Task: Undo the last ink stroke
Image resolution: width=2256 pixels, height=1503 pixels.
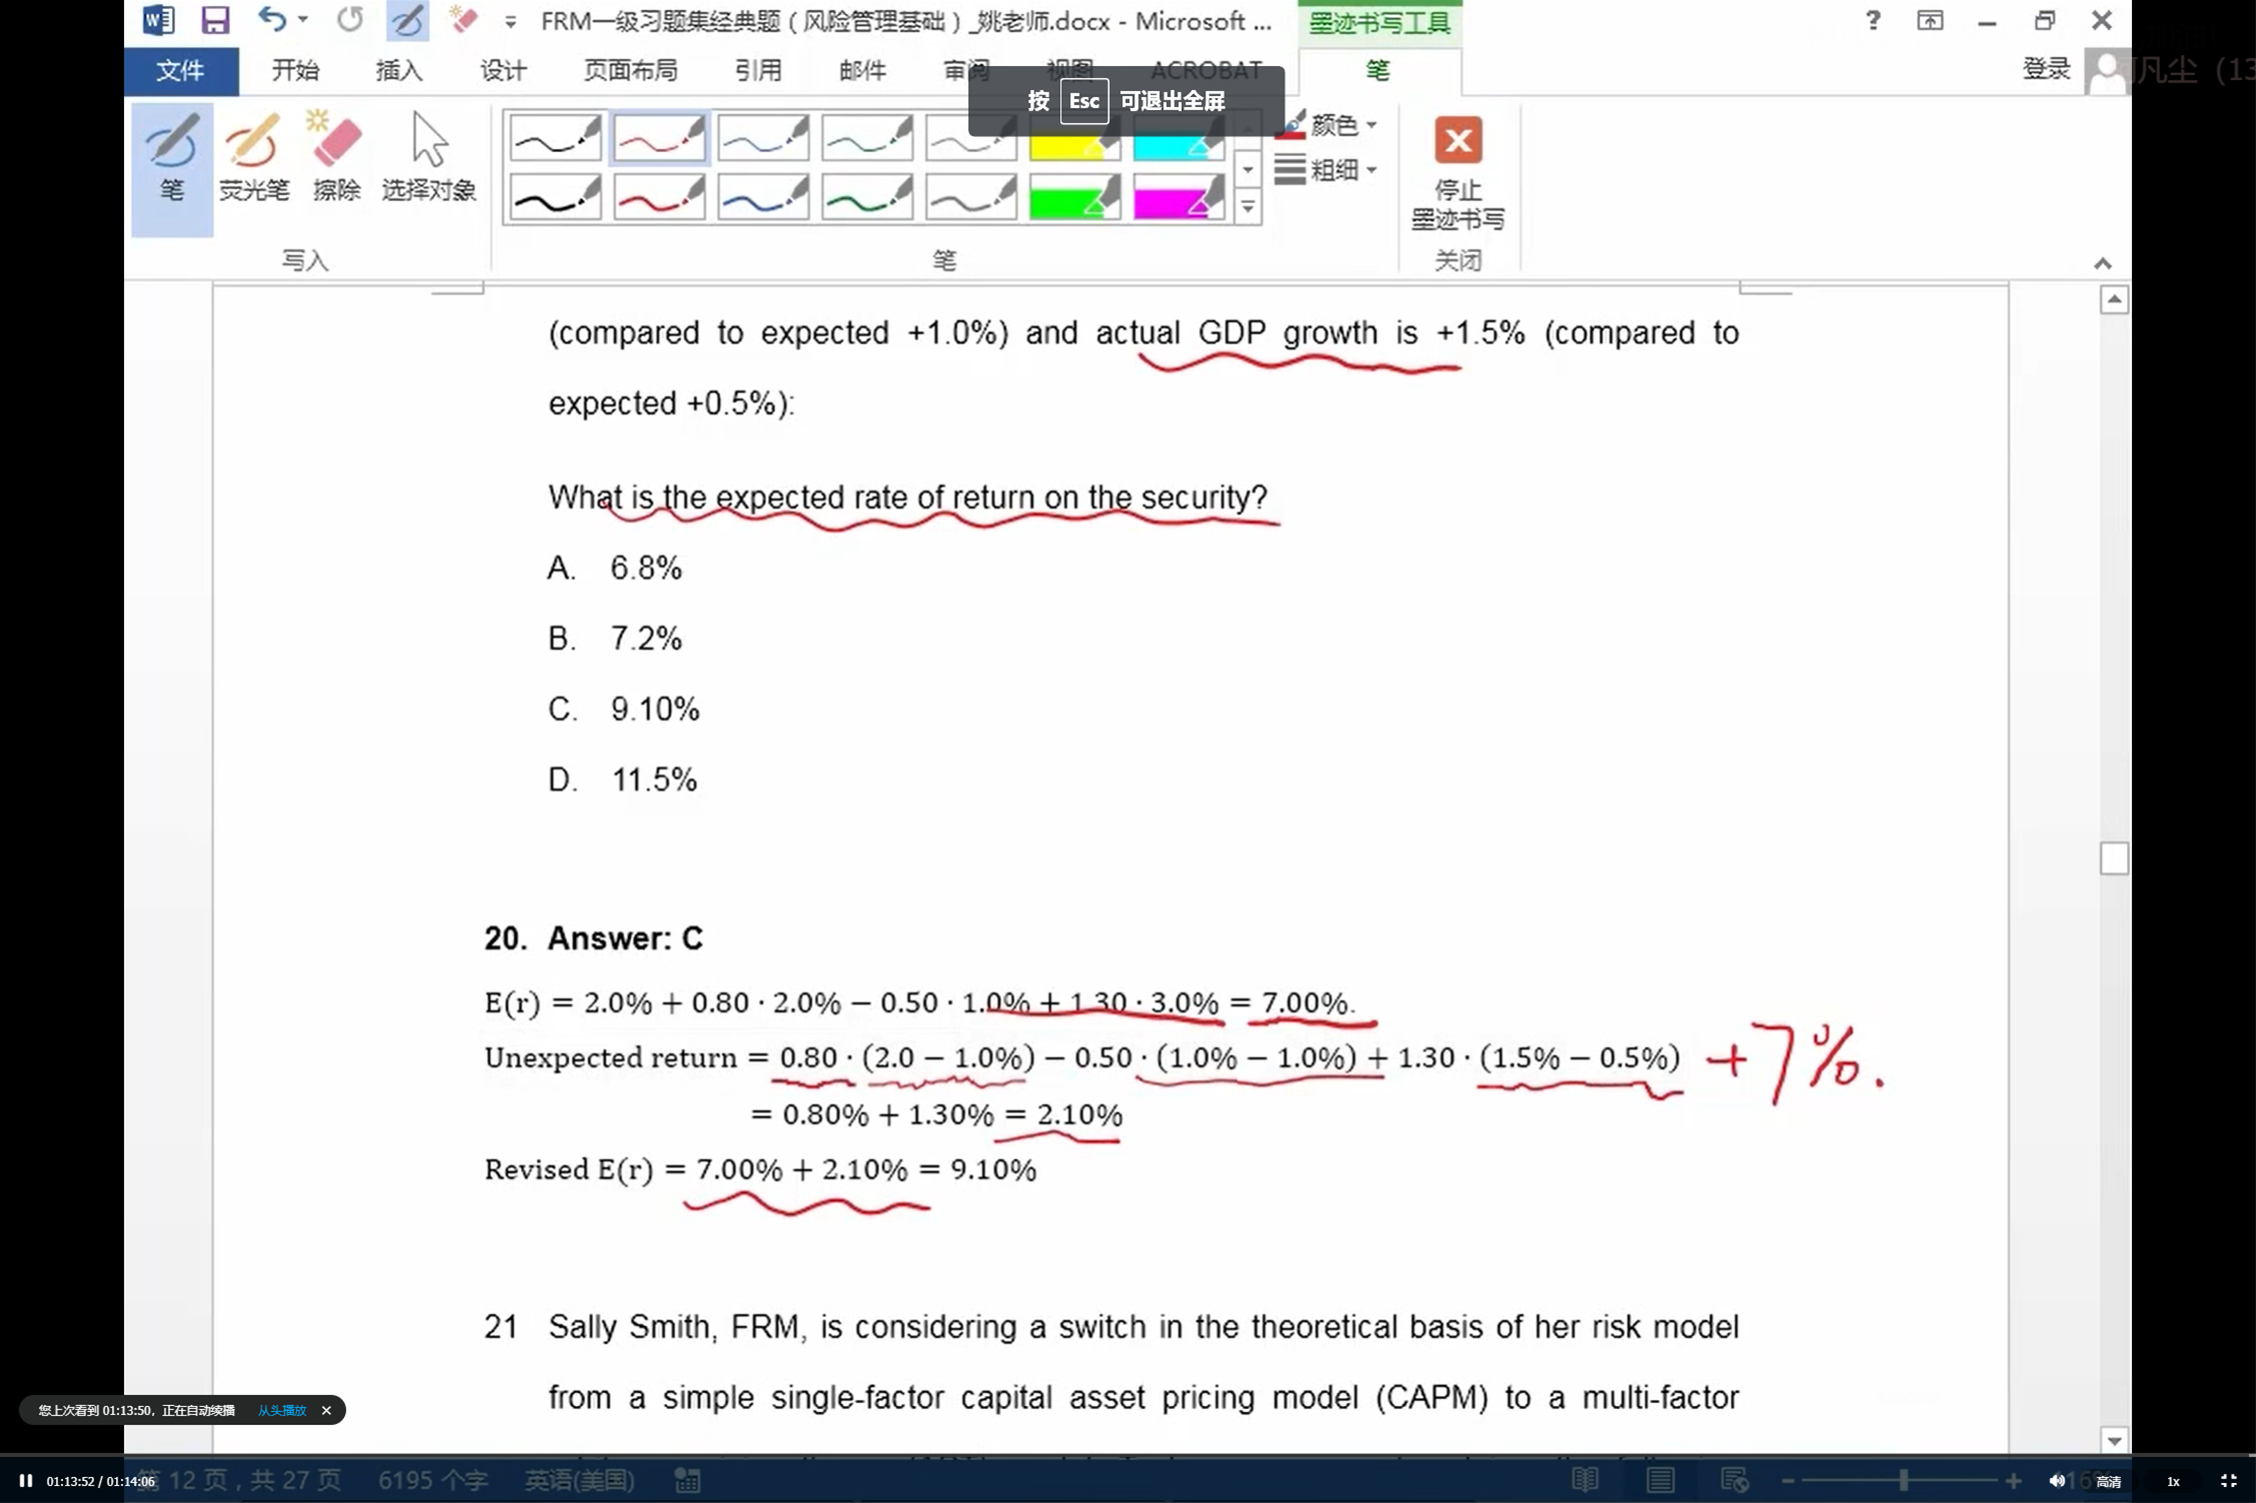Action: click(x=271, y=20)
